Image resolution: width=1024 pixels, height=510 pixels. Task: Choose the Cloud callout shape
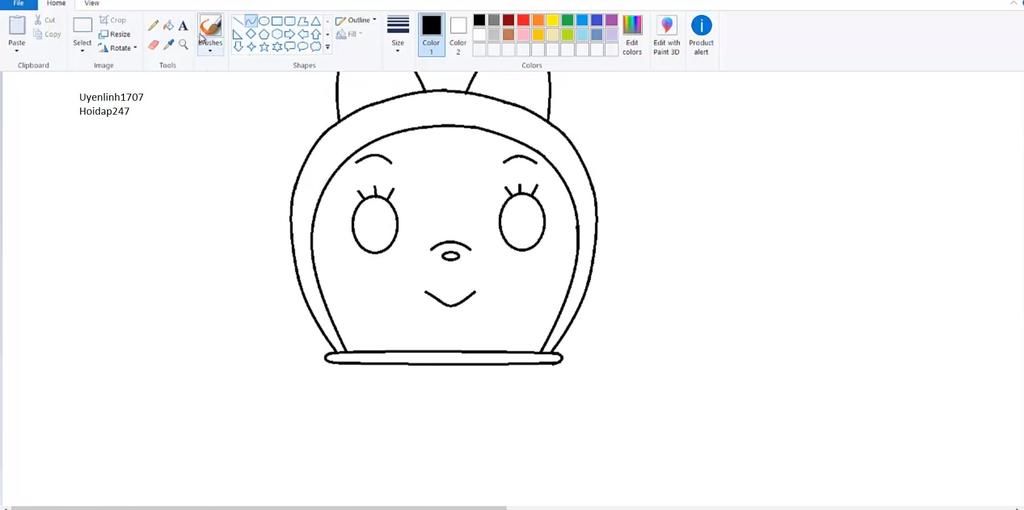coord(316,47)
